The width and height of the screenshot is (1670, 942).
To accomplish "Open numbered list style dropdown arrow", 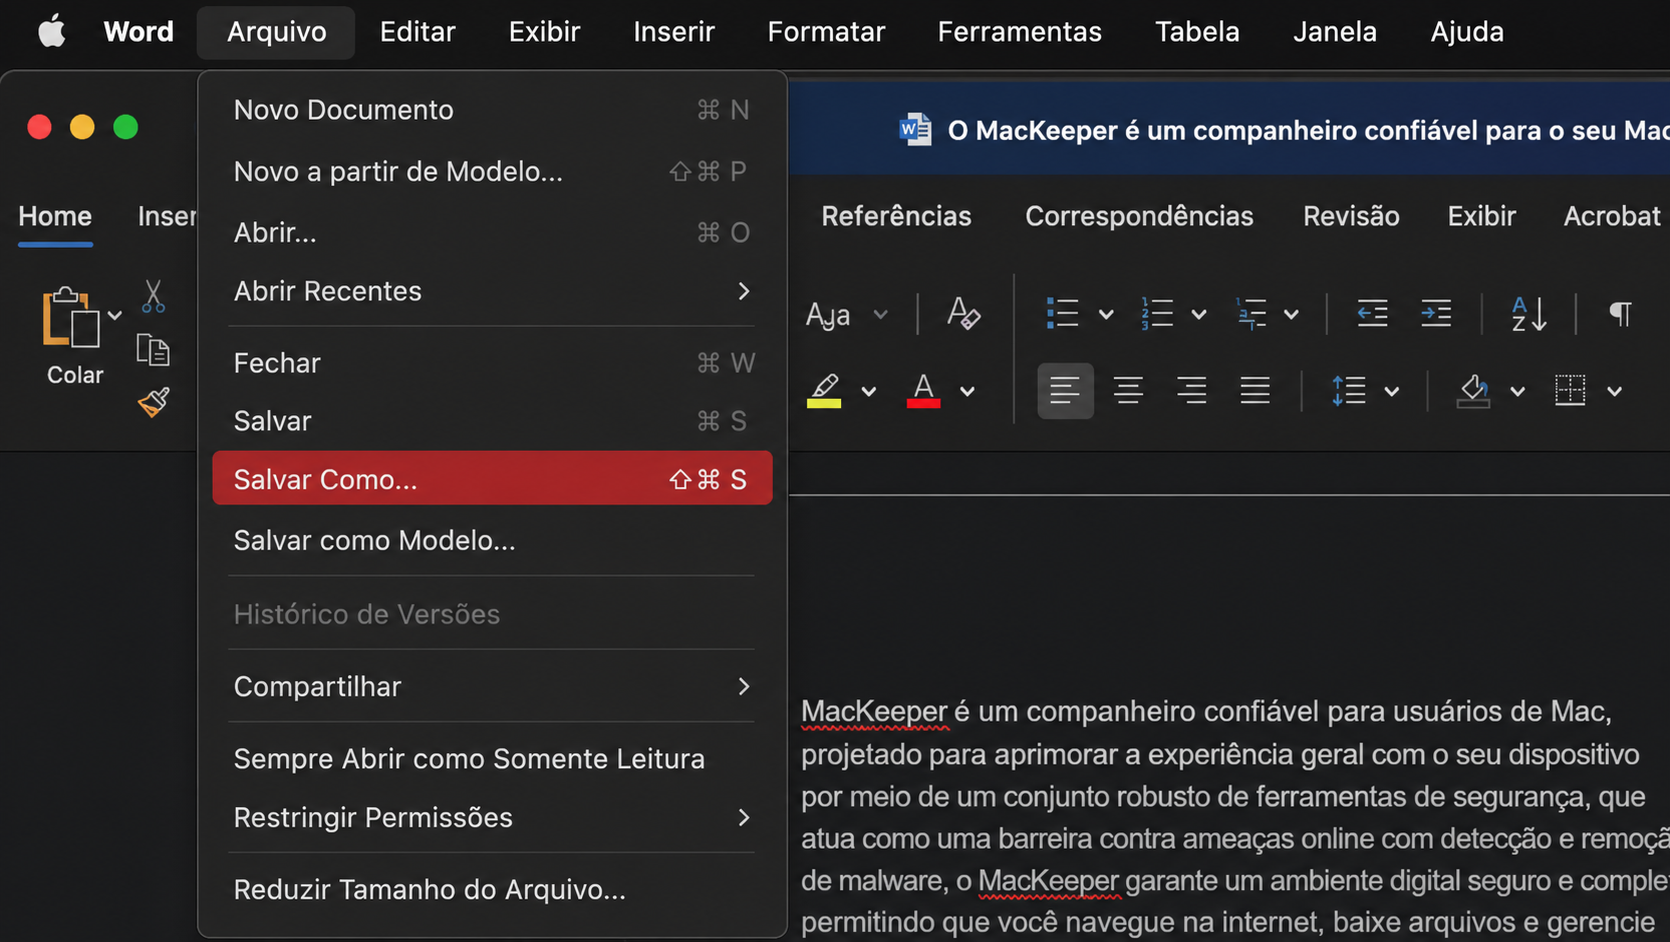I will pyautogui.click(x=1199, y=315).
